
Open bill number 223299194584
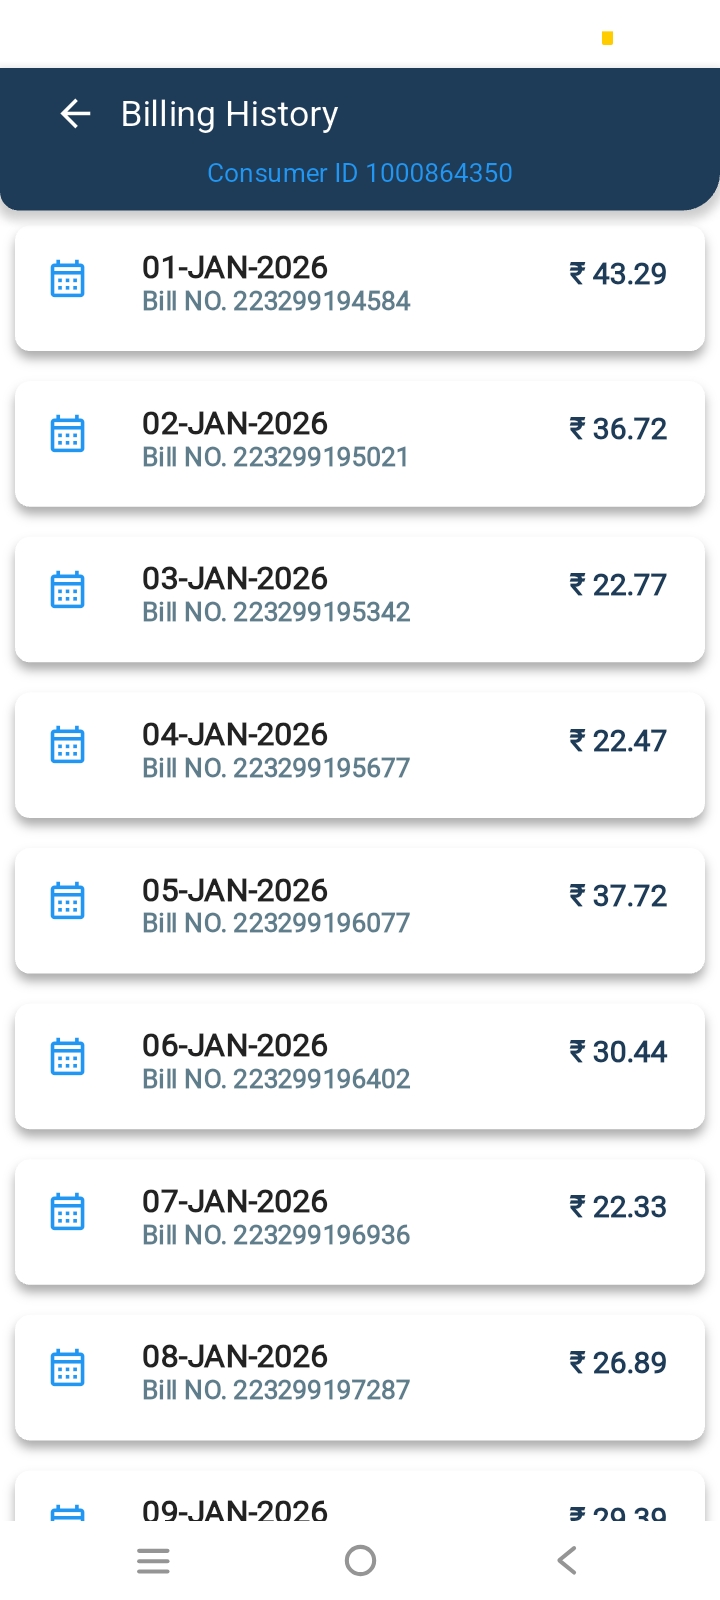coord(276,301)
